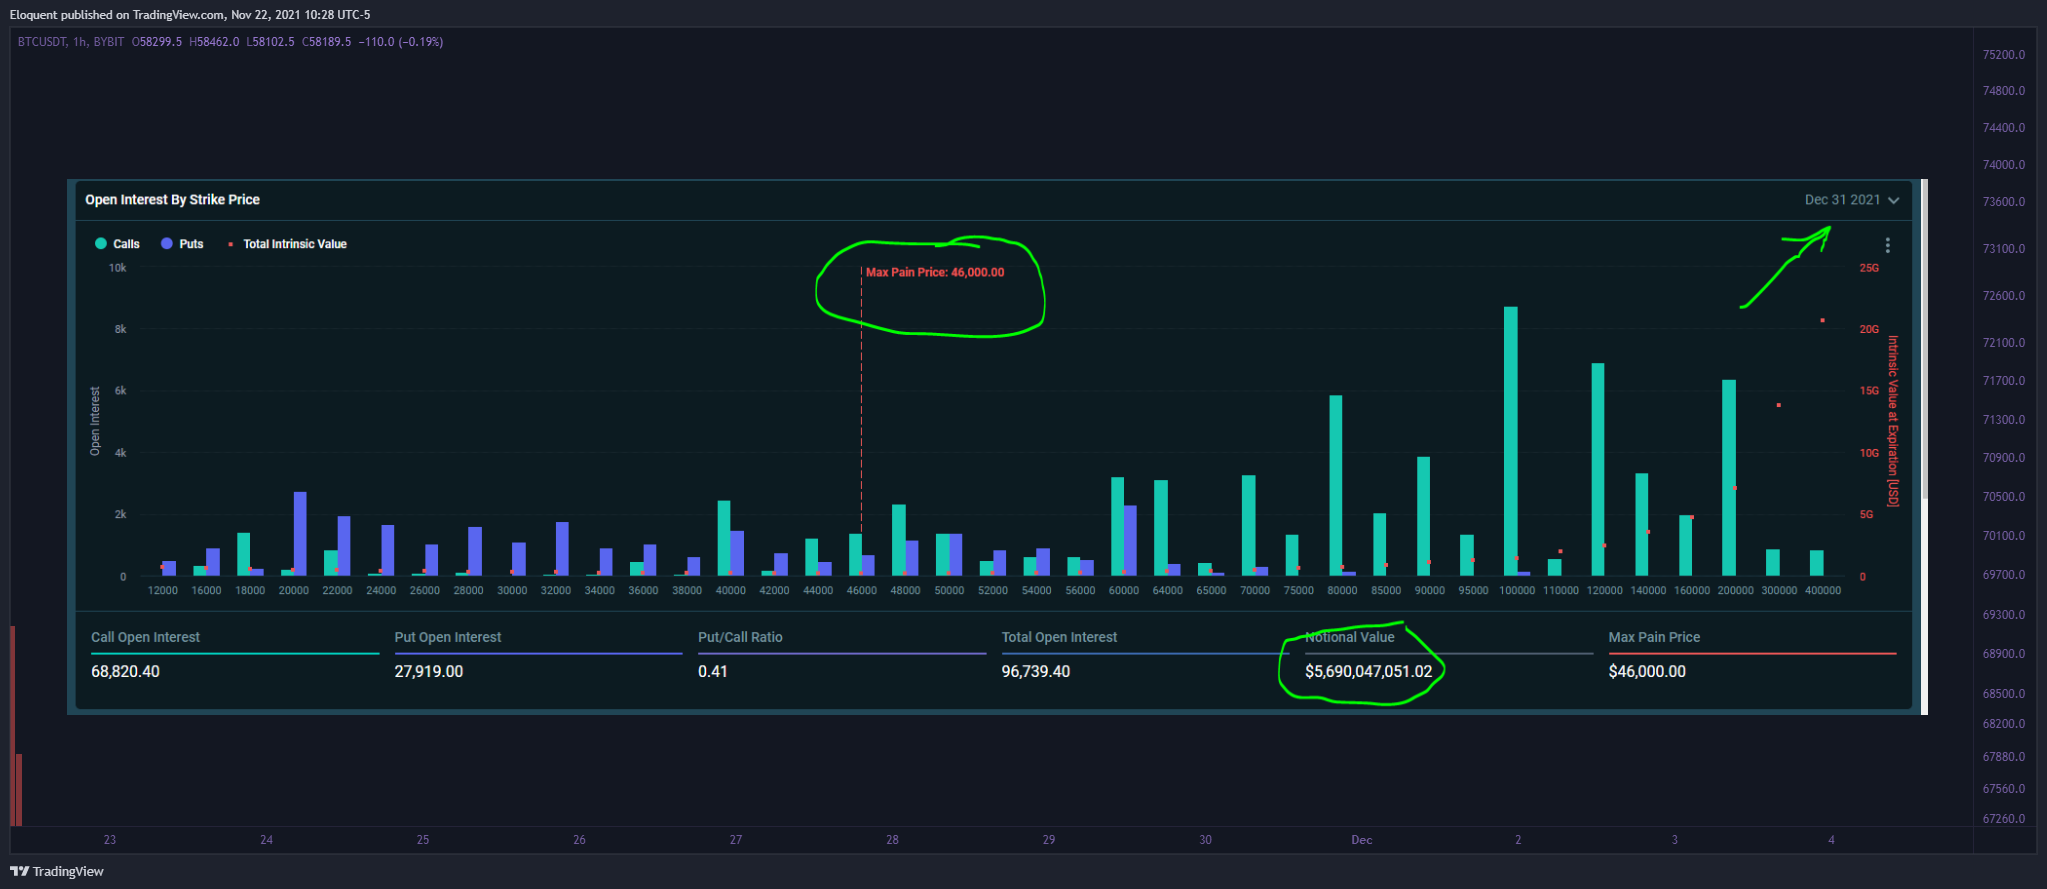Select the Notional Value amount $5,690,047,051.02
This screenshot has height=889, width=2047.
point(1368,671)
